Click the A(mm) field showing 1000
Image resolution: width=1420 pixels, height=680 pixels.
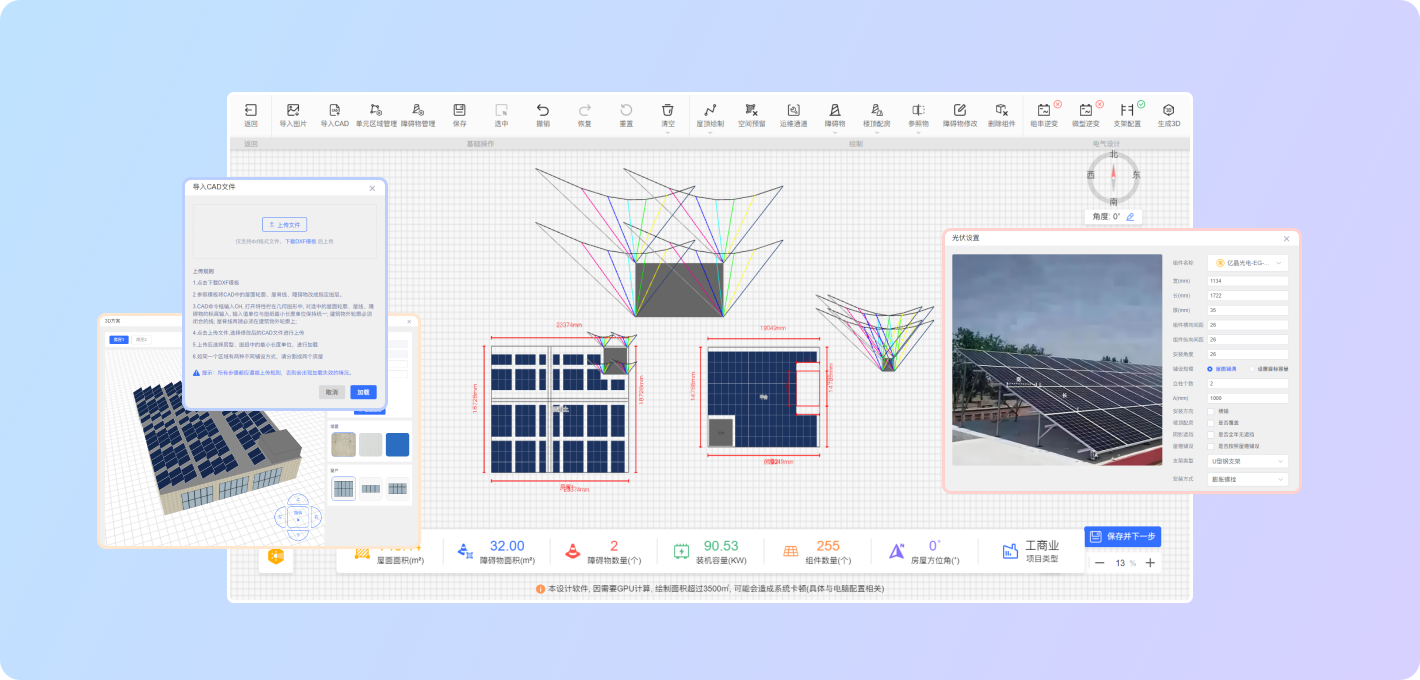pyautogui.click(x=1248, y=398)
